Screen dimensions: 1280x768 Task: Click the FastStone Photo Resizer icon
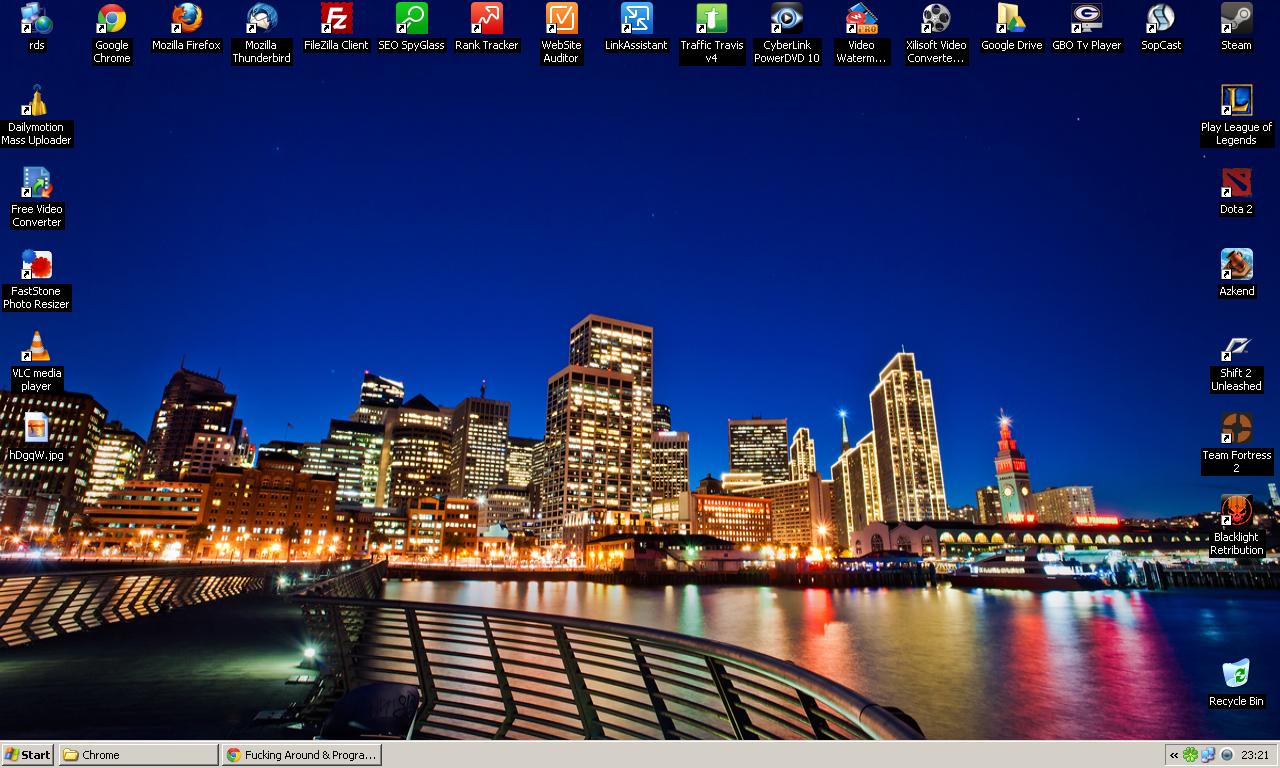point(36,266)
